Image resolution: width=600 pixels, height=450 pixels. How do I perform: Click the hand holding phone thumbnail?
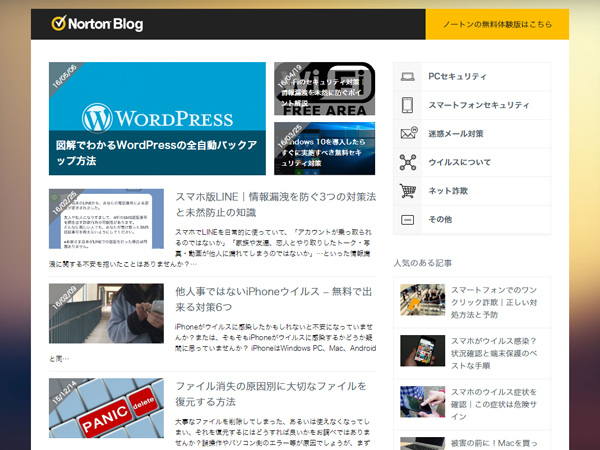[x=423, y=351]
